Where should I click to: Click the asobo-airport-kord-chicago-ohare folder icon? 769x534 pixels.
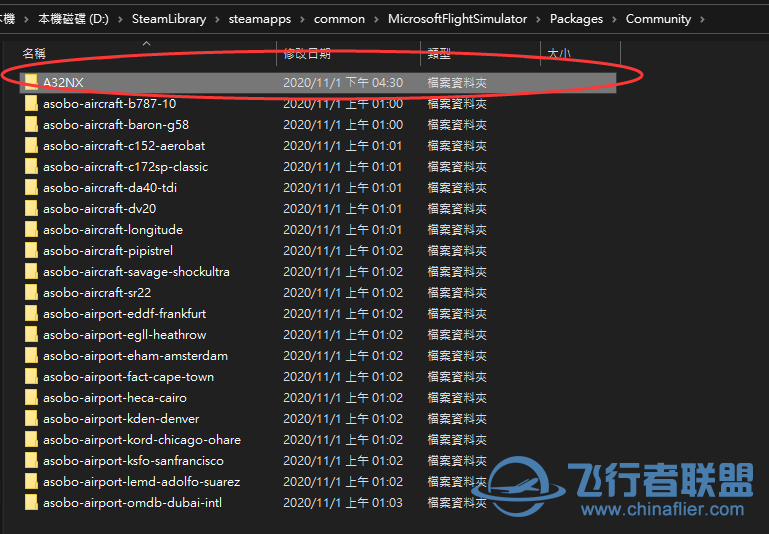pyautogui.click(x=31, y=439)
